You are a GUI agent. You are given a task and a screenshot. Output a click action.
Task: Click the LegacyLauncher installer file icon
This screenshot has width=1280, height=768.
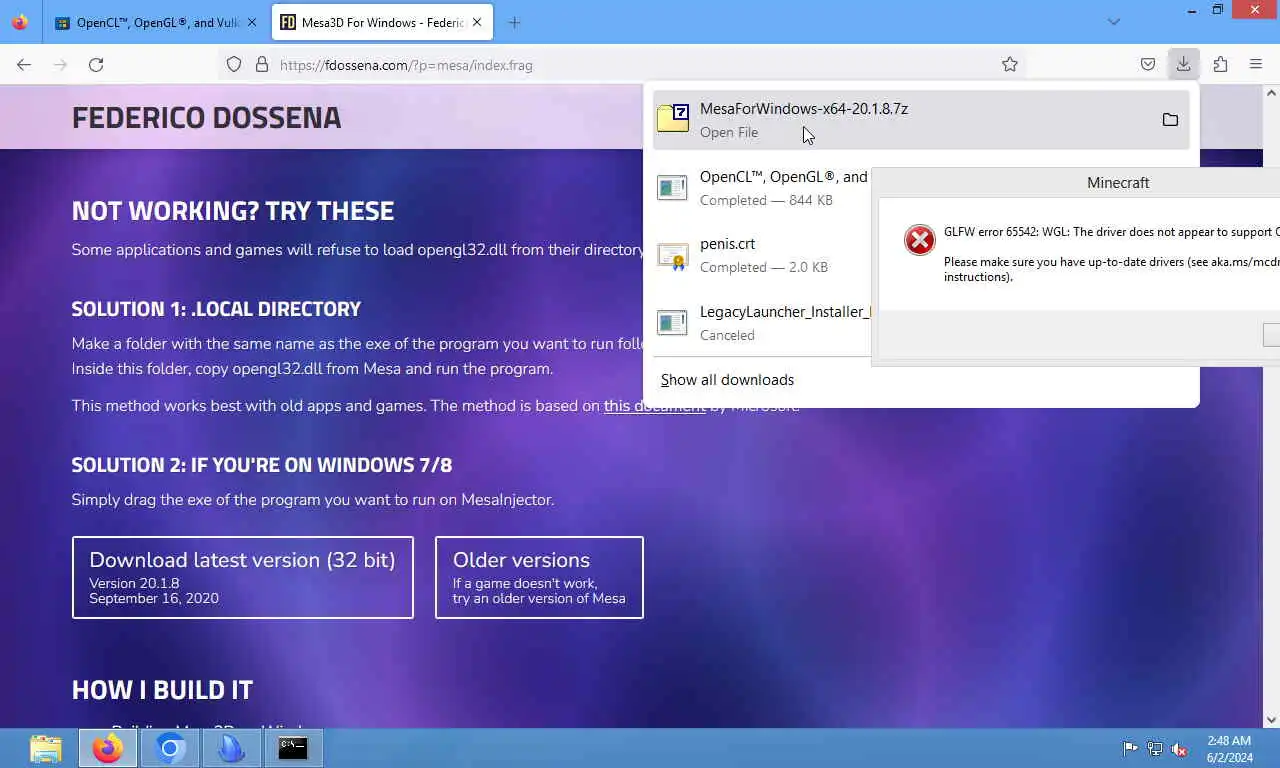(672, 322)
